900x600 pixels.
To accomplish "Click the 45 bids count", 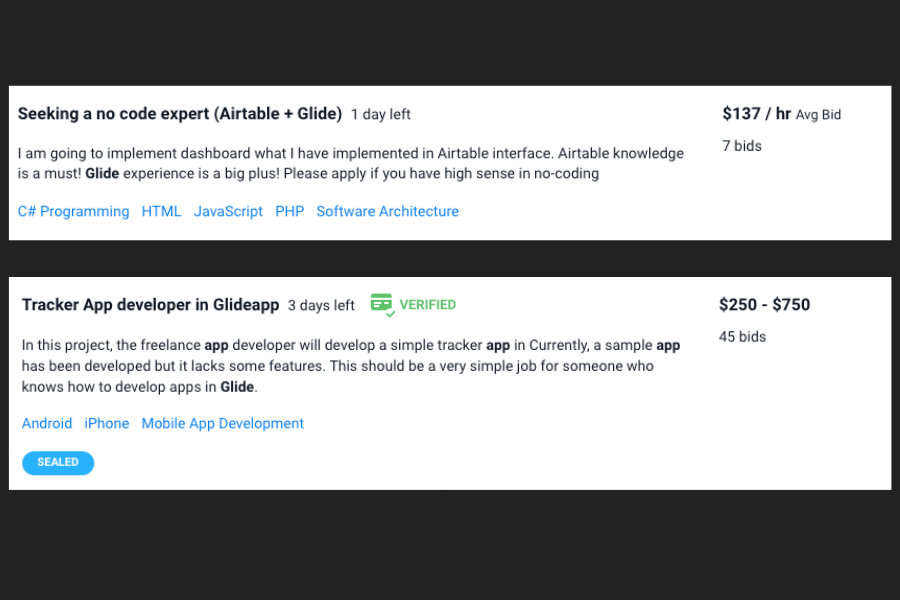I will tap(742, 337).
